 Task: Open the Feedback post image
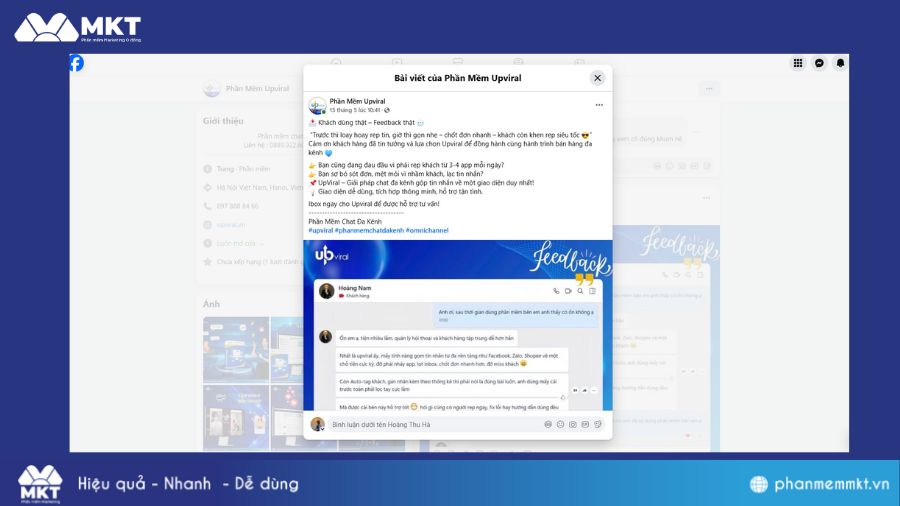tap(458, 325)
